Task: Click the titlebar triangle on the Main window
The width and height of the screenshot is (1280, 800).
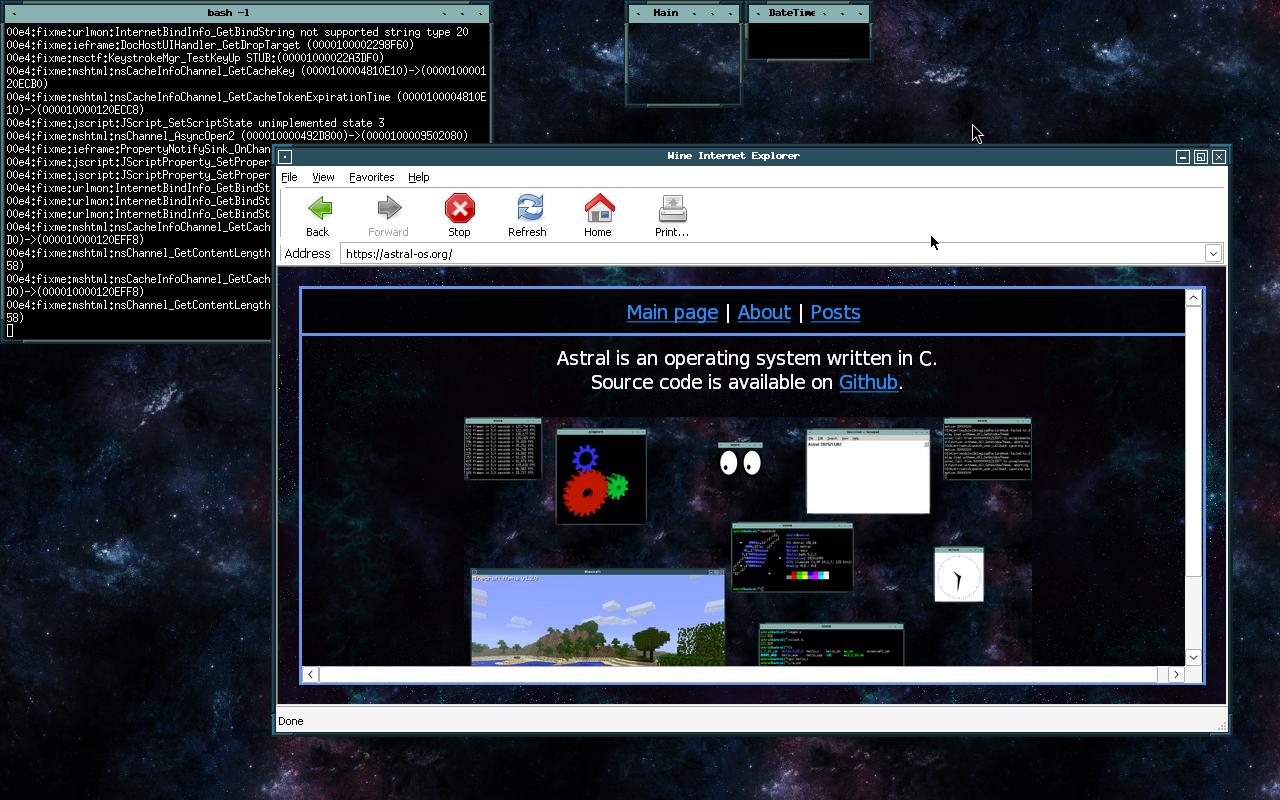Action: coord(638,13)
